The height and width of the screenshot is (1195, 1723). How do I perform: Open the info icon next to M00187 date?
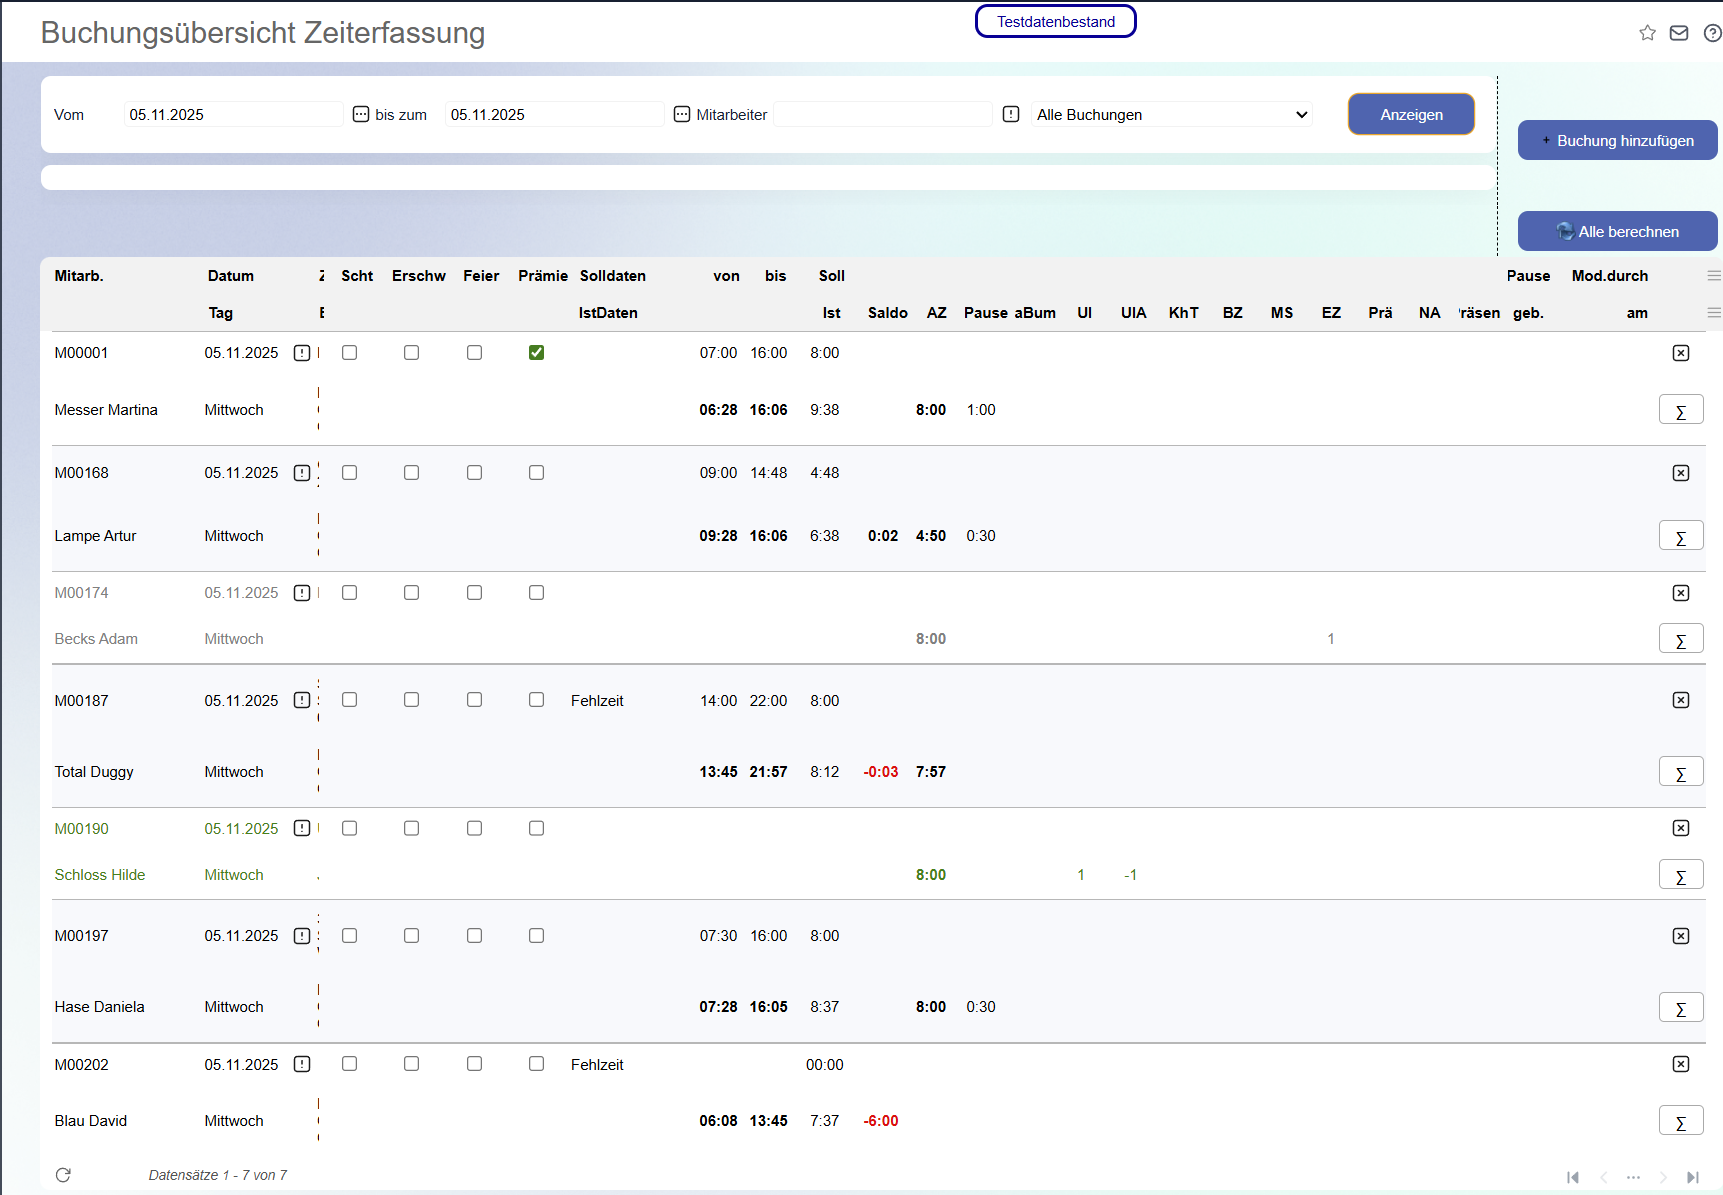[x=302, y=700]
